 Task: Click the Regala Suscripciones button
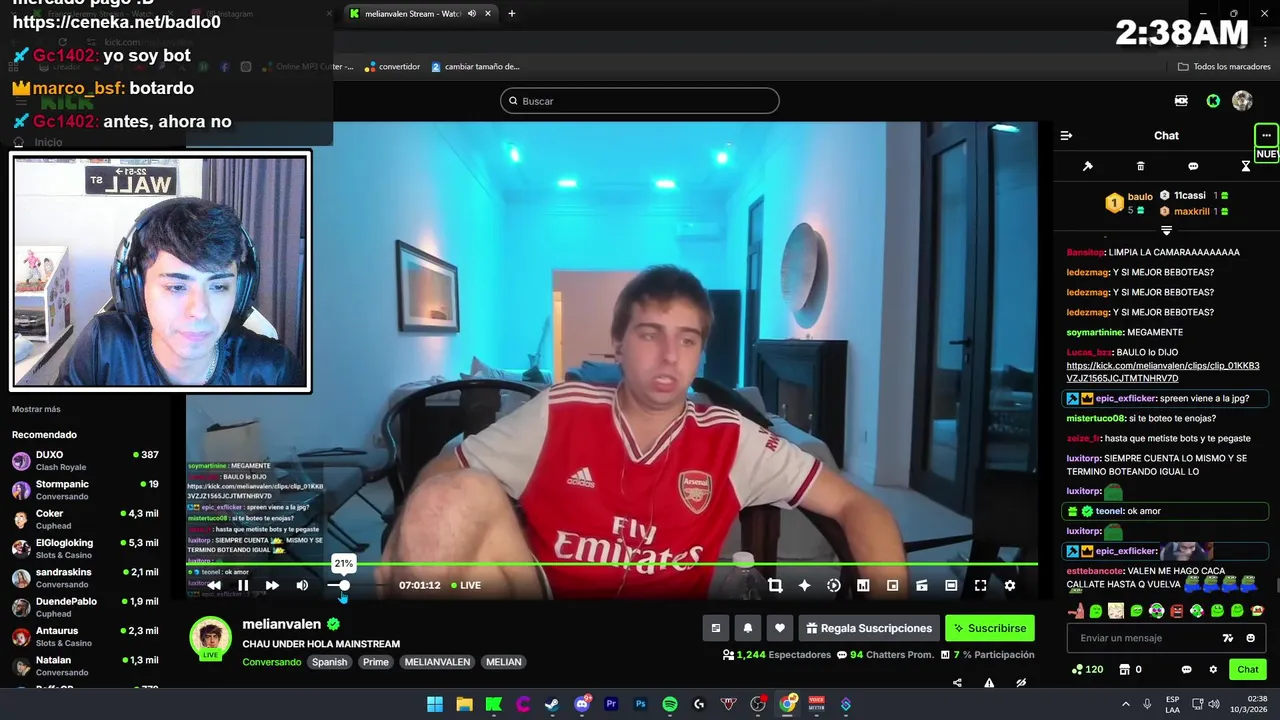coord(869,628)
